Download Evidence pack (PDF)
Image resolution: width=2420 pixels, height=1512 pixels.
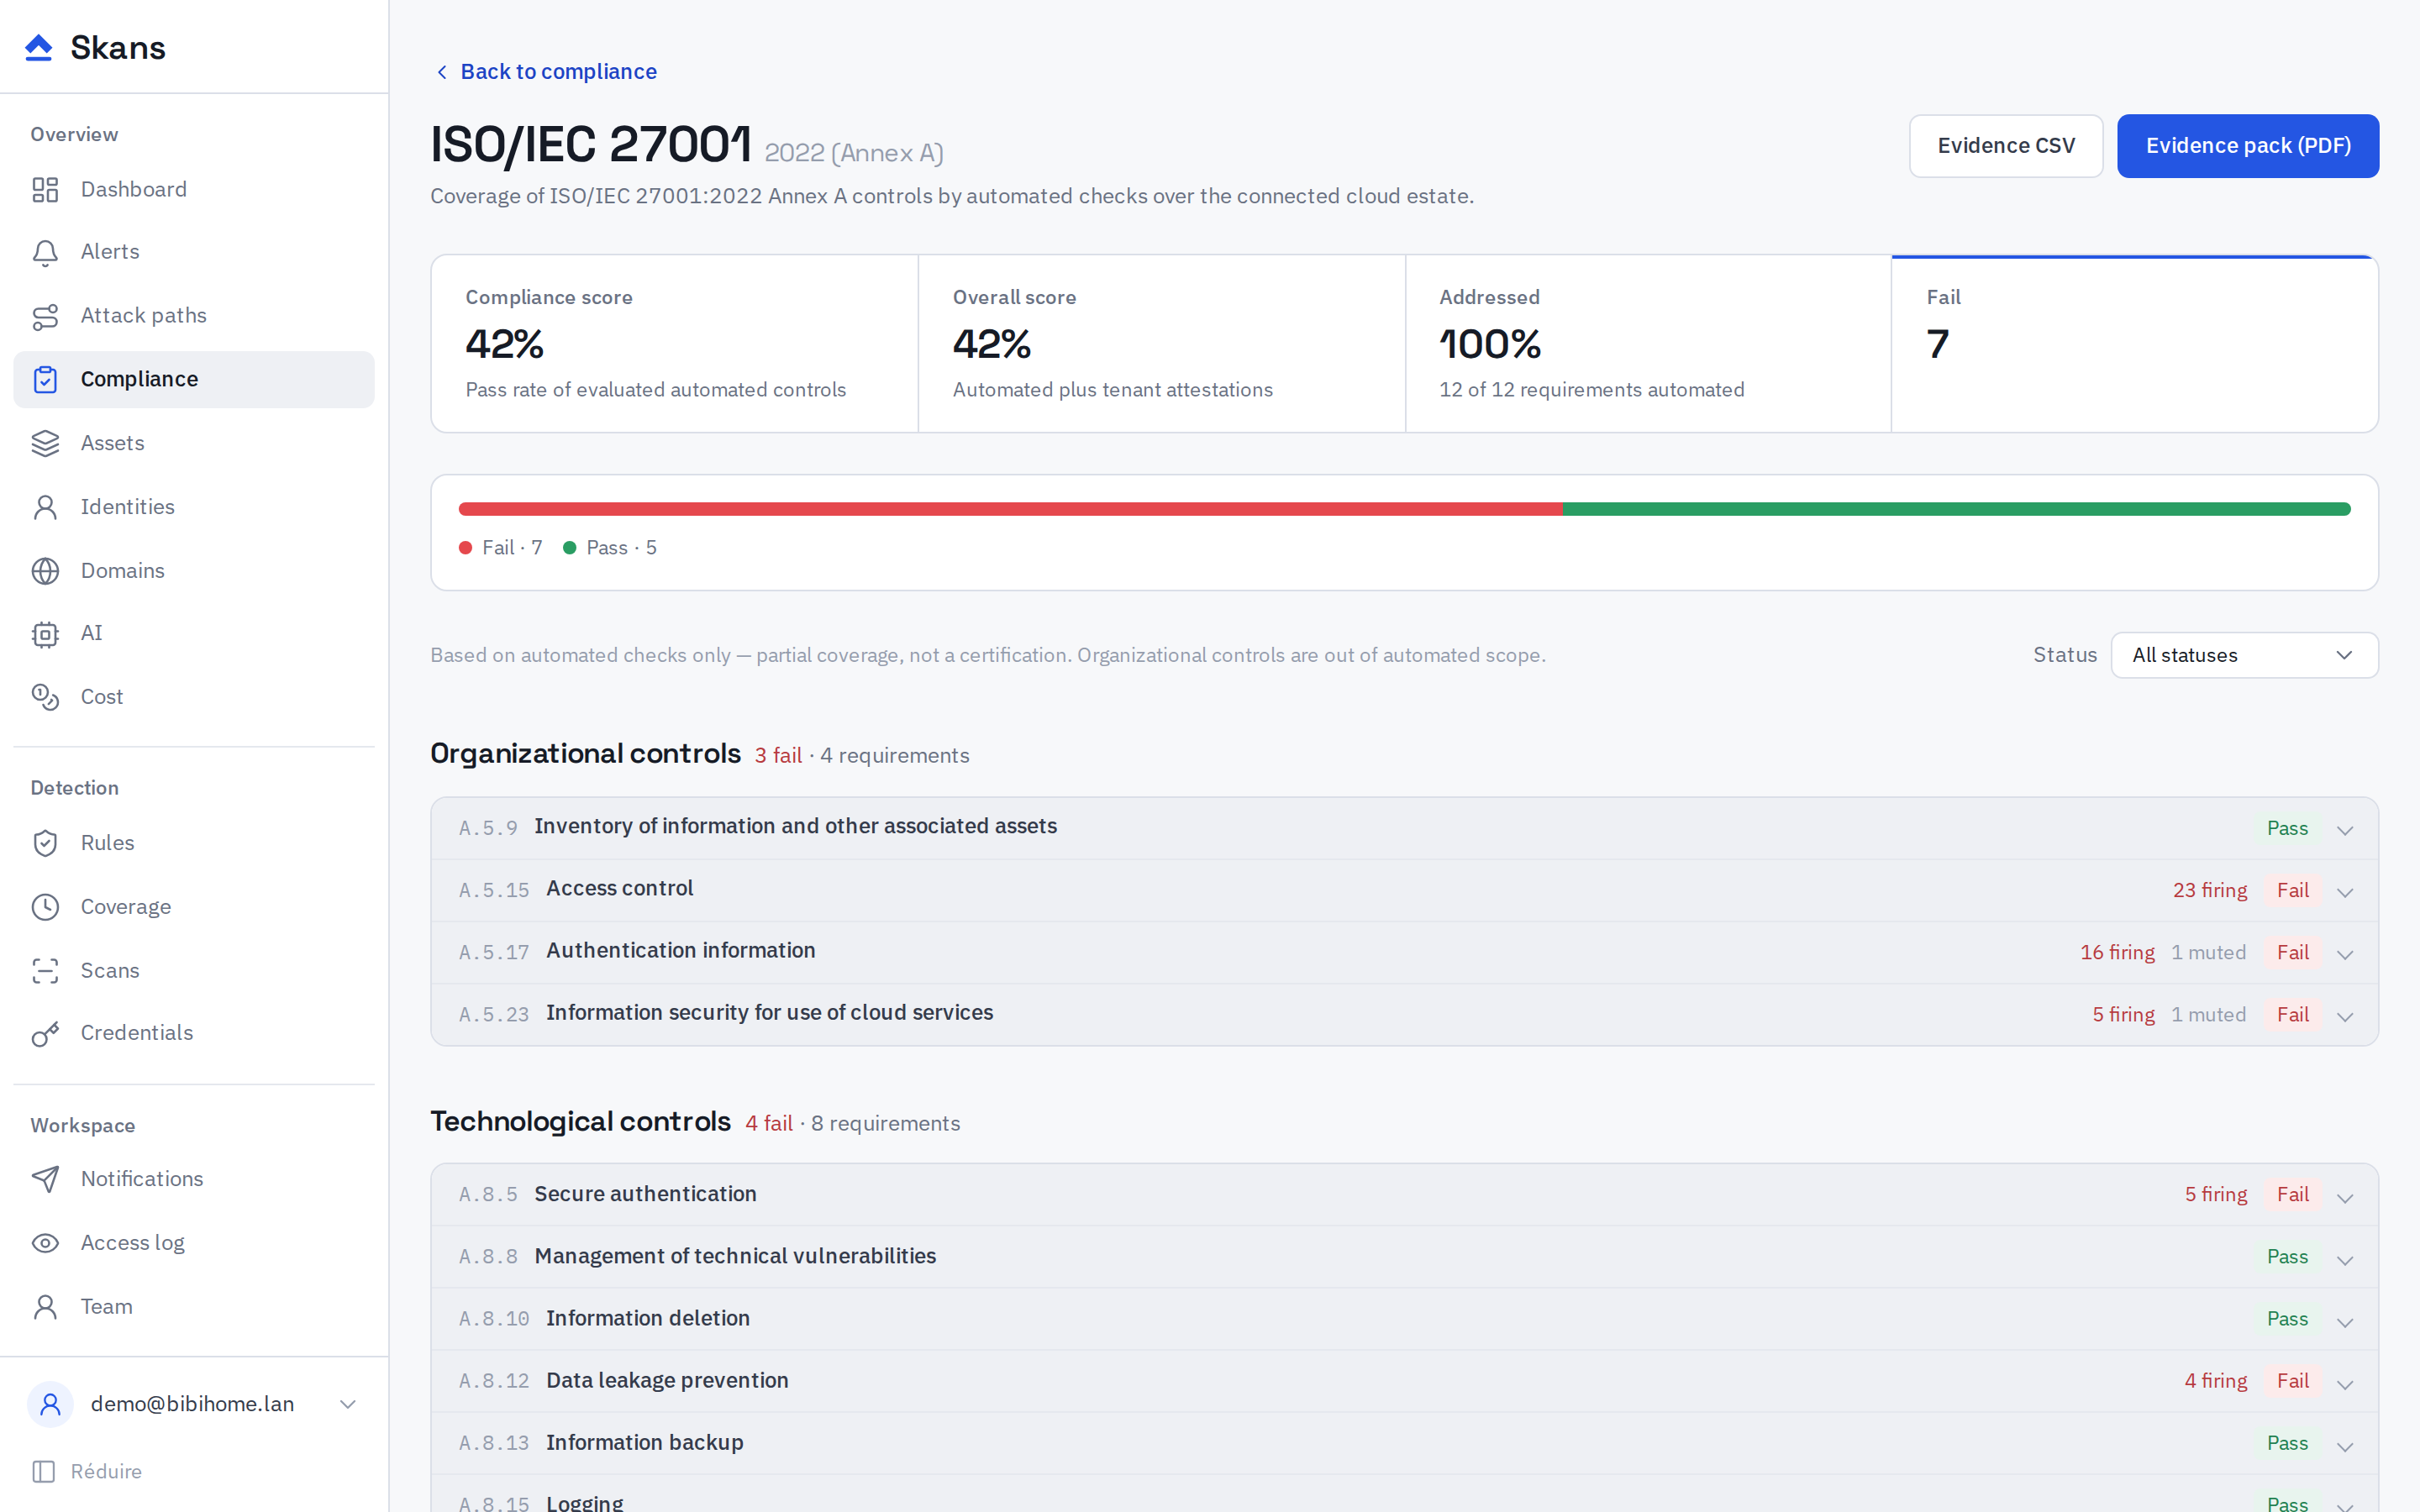[2248, 146]
